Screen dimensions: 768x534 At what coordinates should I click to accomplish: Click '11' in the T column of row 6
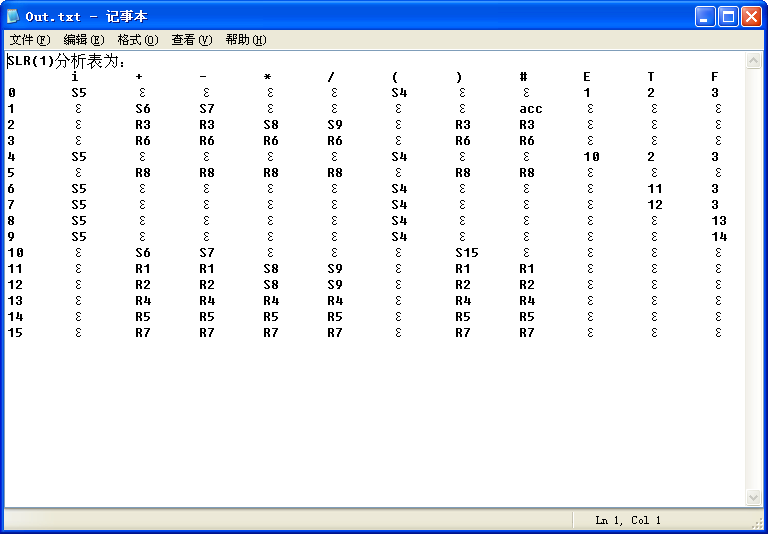point(655,189)
